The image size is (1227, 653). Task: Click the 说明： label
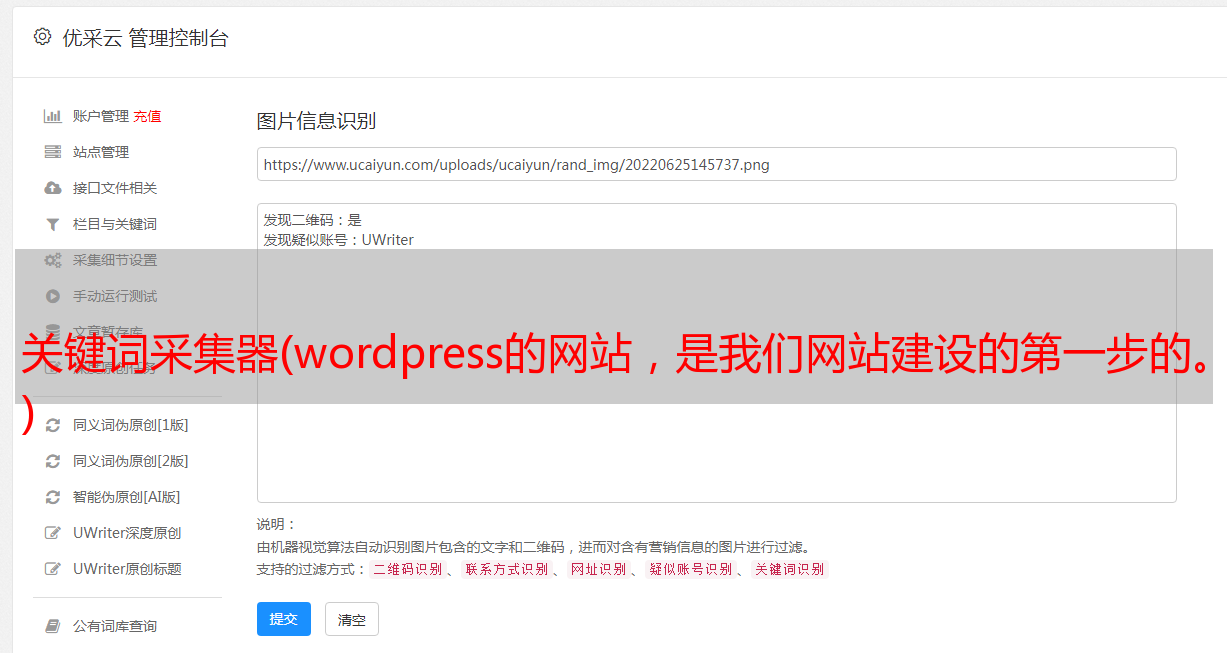(277, 524)
